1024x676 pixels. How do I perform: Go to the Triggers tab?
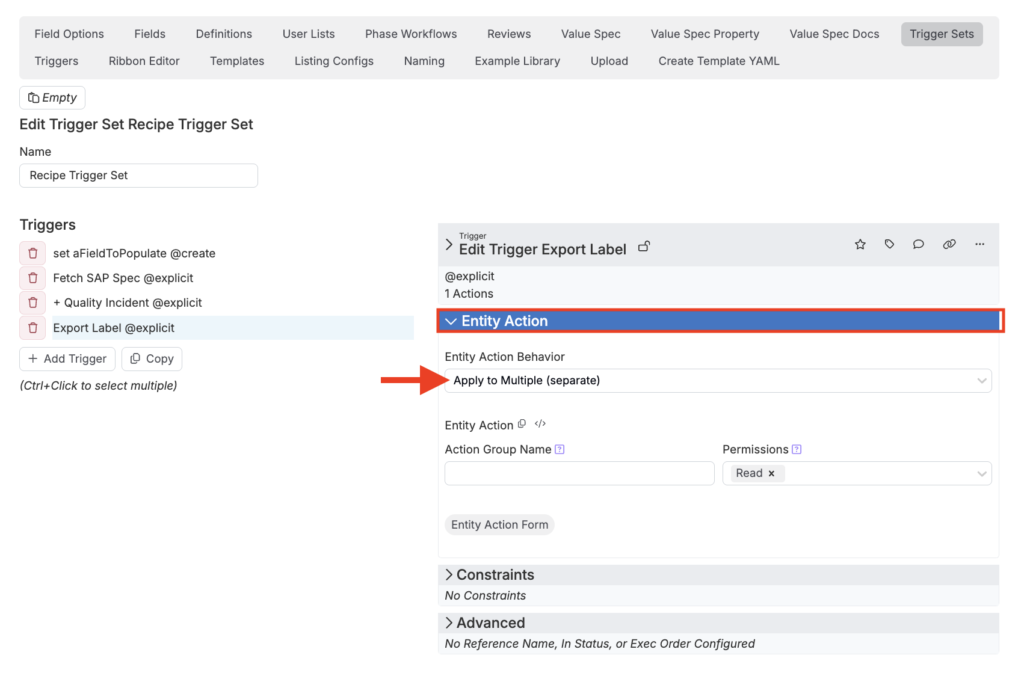56,61
